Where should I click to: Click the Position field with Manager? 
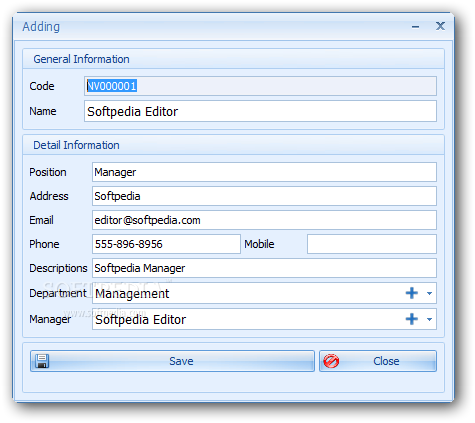click(x=264, y=172)
